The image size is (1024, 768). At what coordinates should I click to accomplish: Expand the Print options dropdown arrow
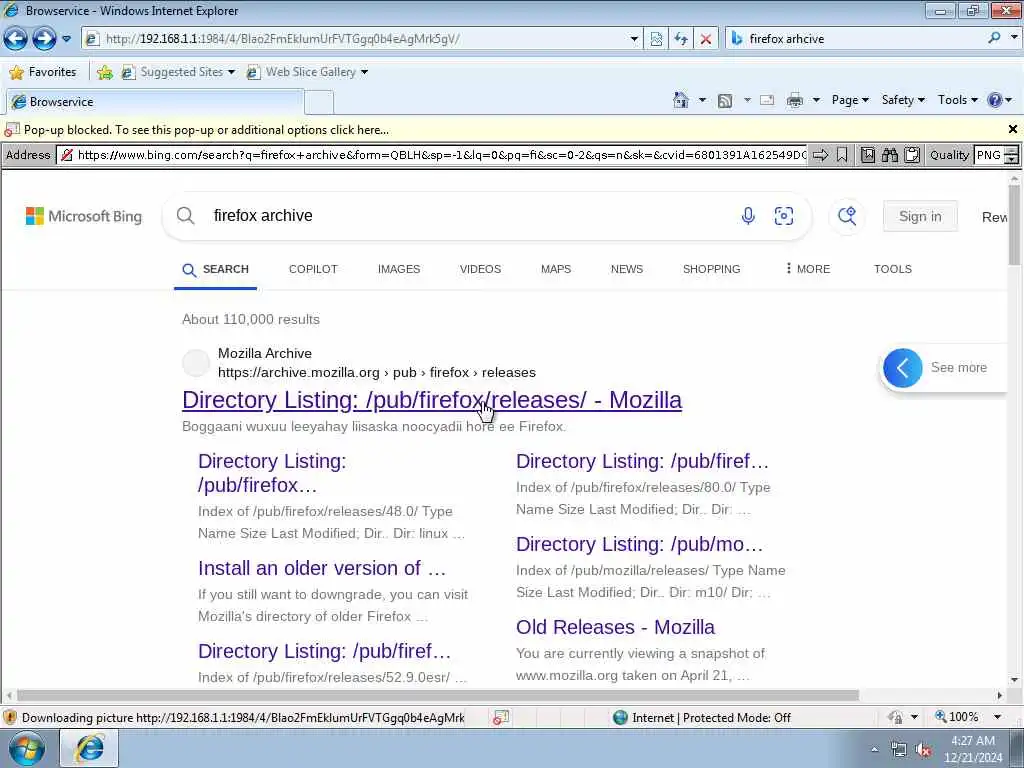(x=816, y=100)
